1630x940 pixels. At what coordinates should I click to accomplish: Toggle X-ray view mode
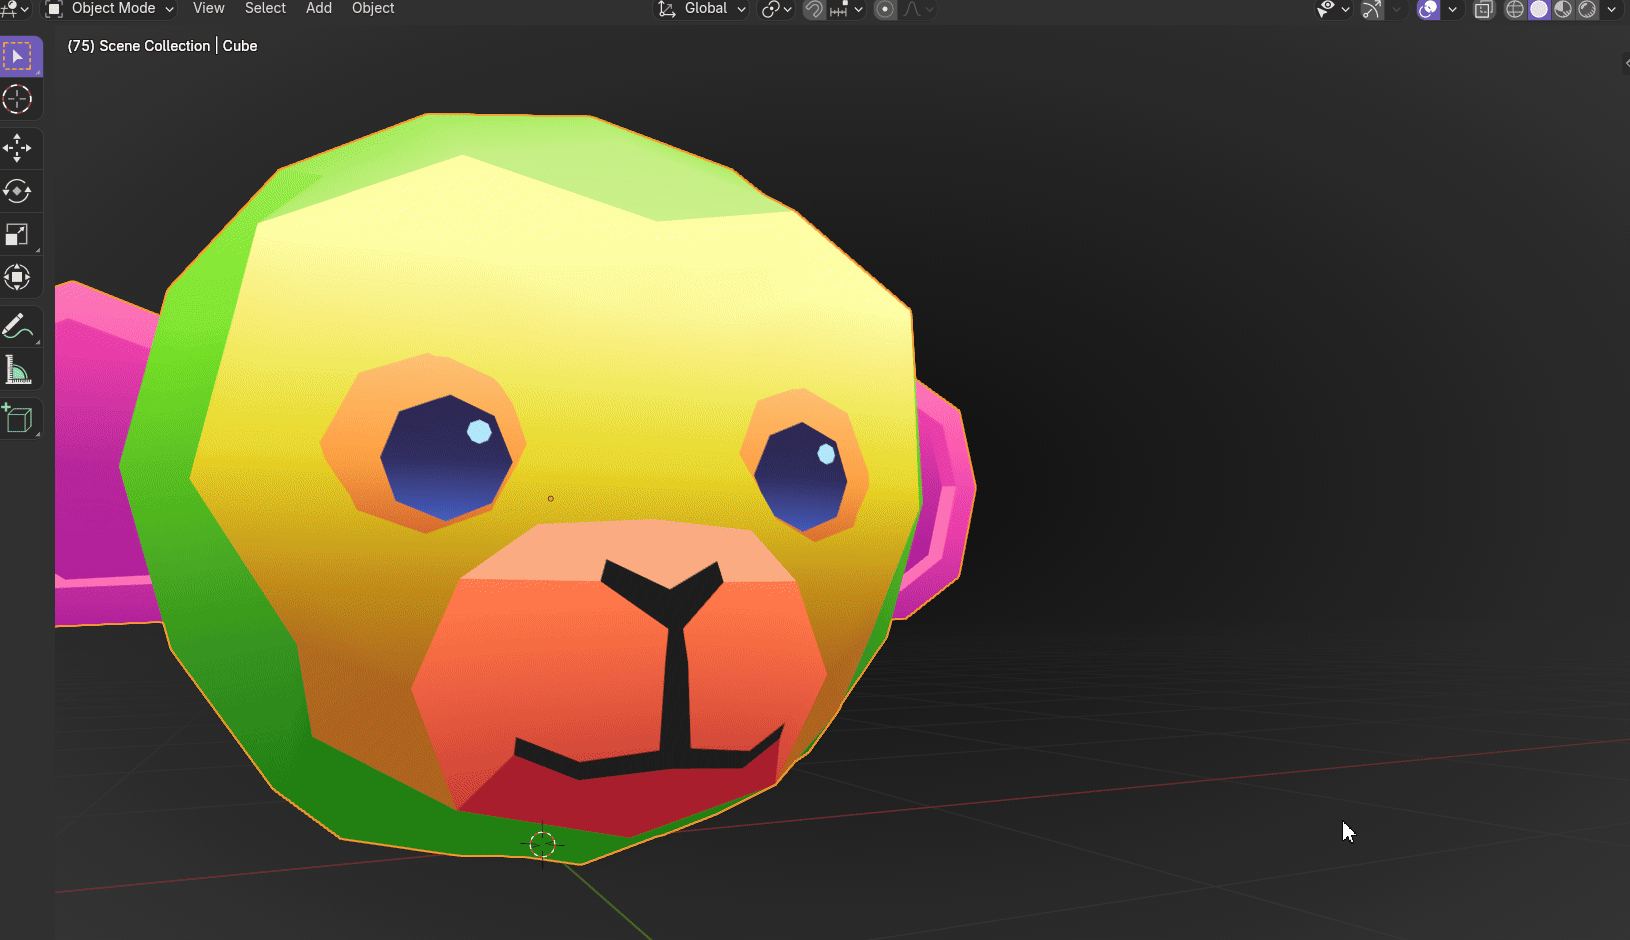click(1484, 9)
